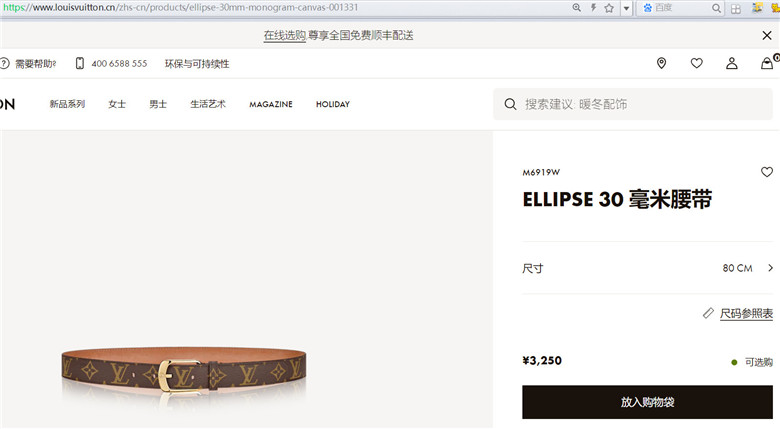
Task: Open the shopping bag icon
Action: (767, 63)
